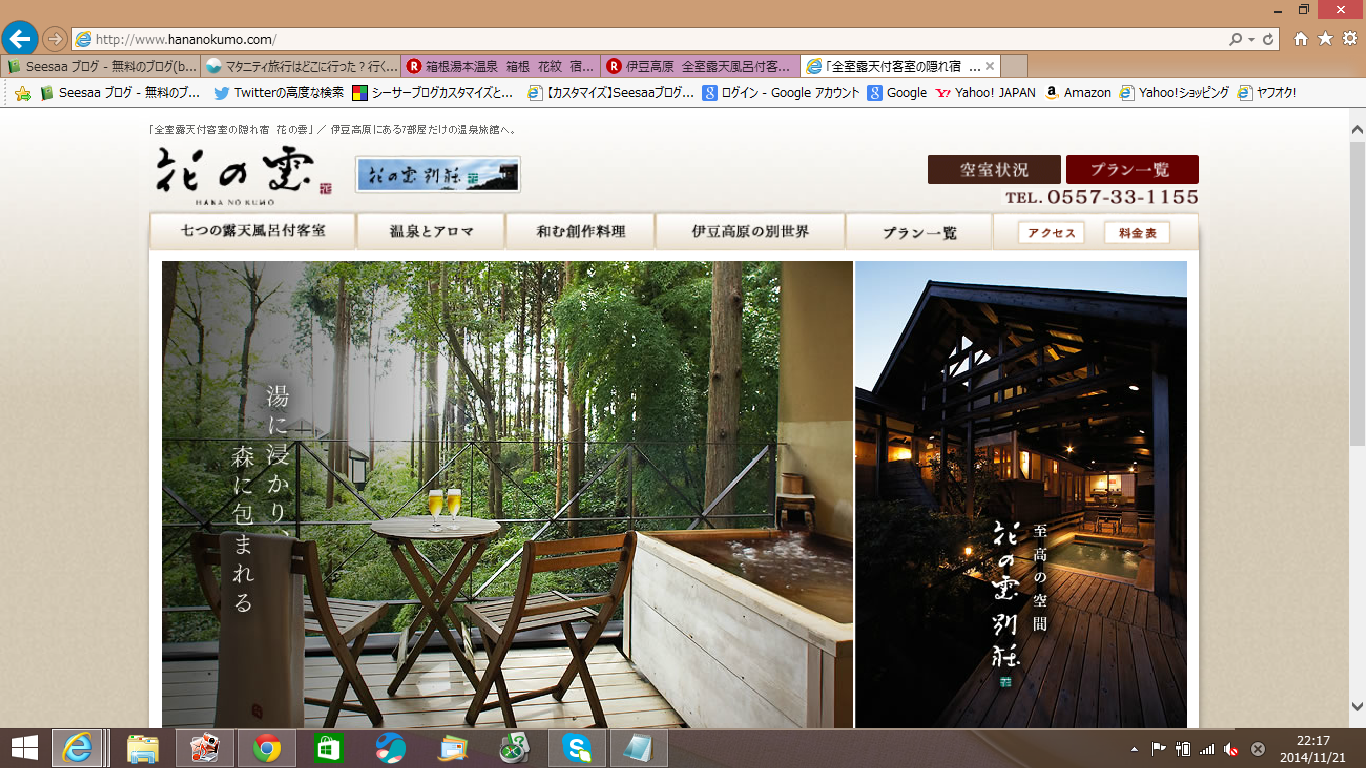Click the Action Center flag tray icon

tap(1159, 748)
